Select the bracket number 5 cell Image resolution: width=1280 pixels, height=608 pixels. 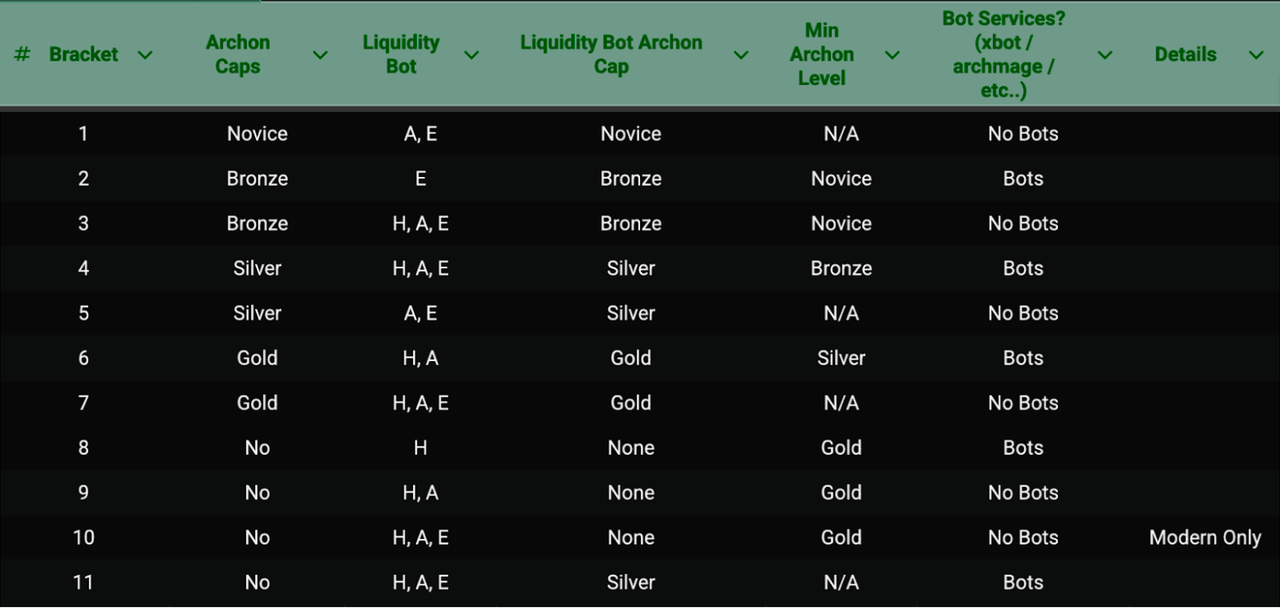84,313
